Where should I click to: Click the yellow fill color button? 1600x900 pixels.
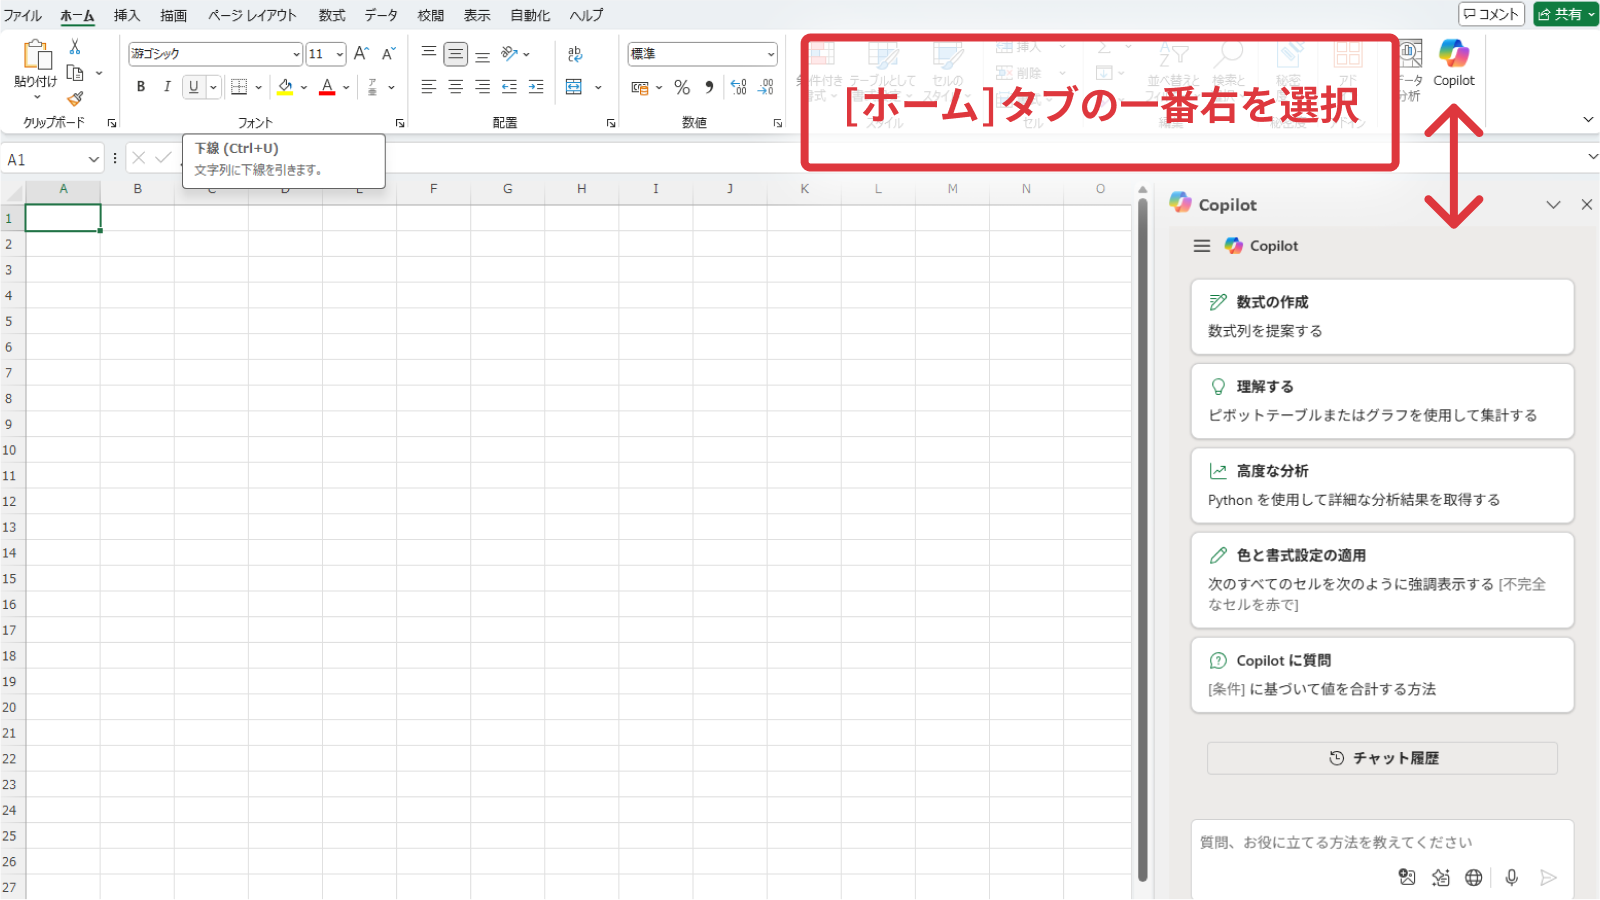point(285,87)
